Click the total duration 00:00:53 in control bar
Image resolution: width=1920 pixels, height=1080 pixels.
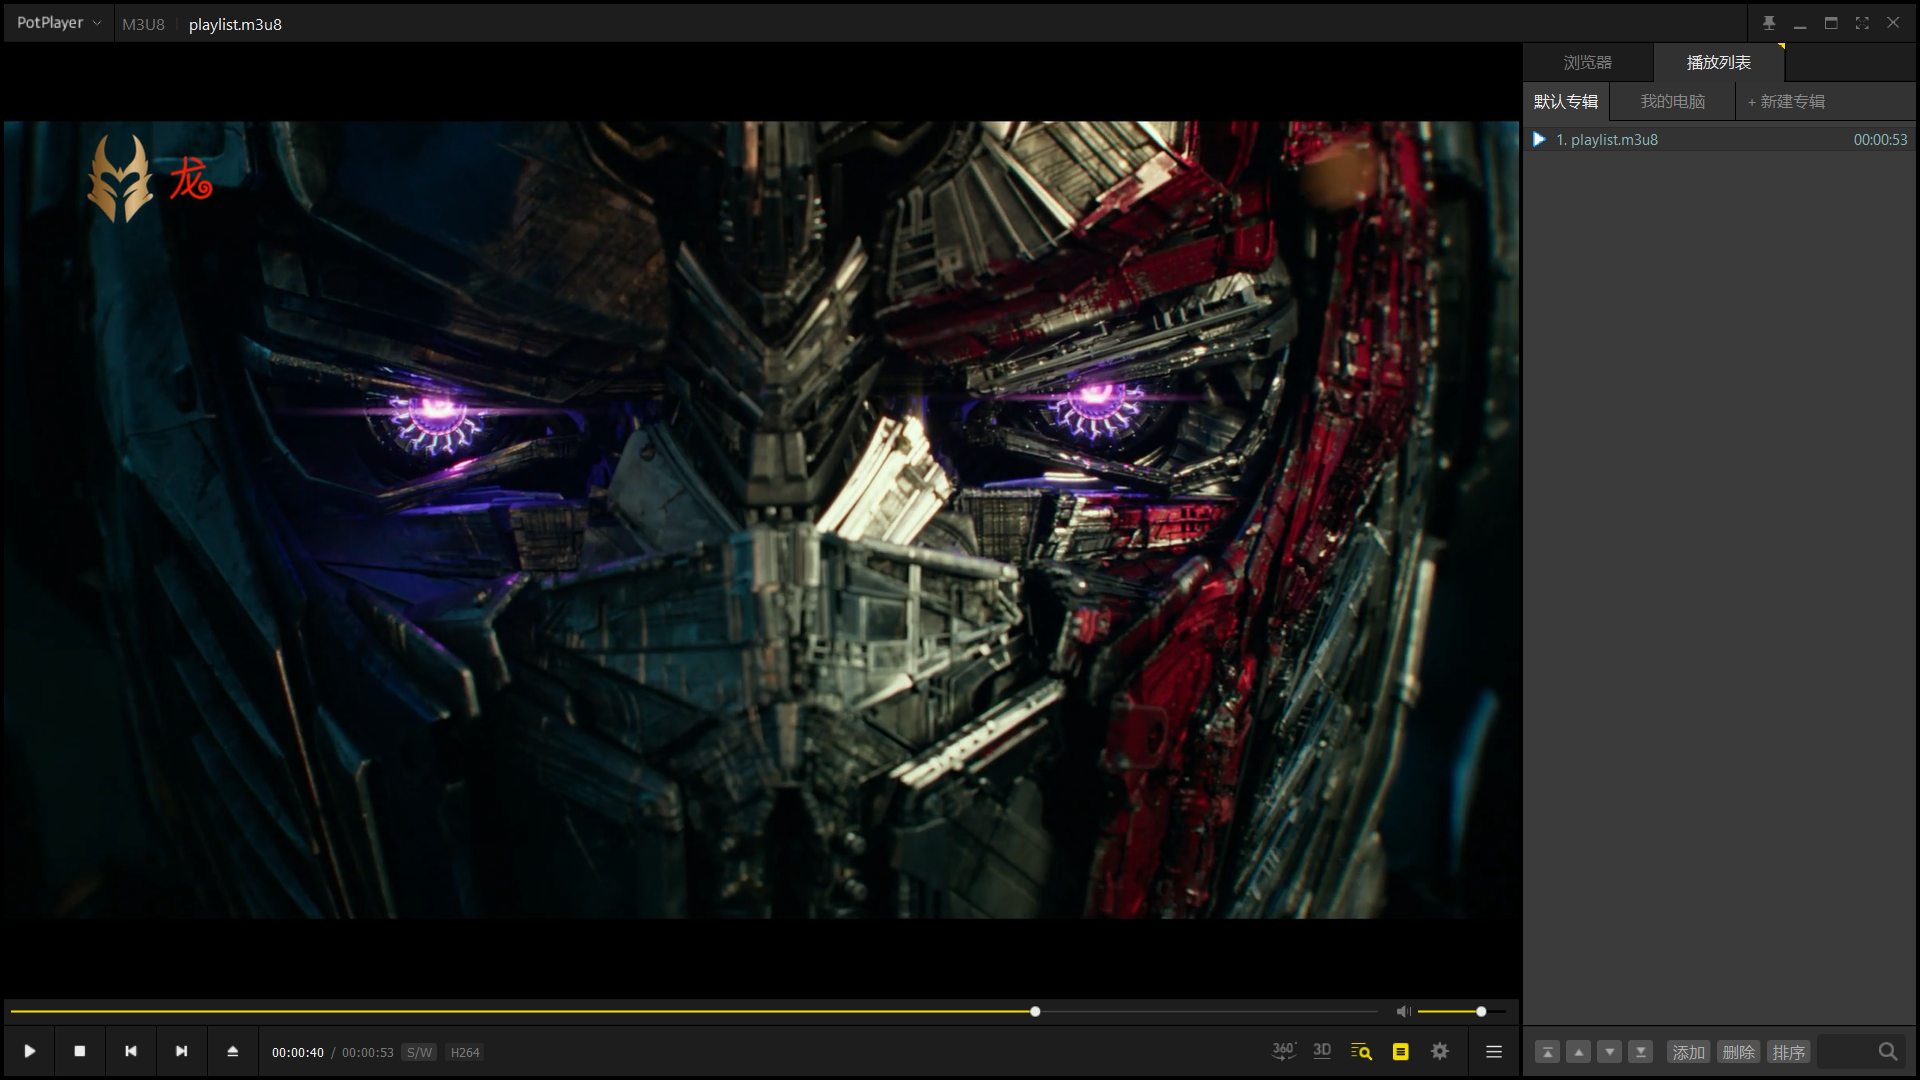(368, 1052)
